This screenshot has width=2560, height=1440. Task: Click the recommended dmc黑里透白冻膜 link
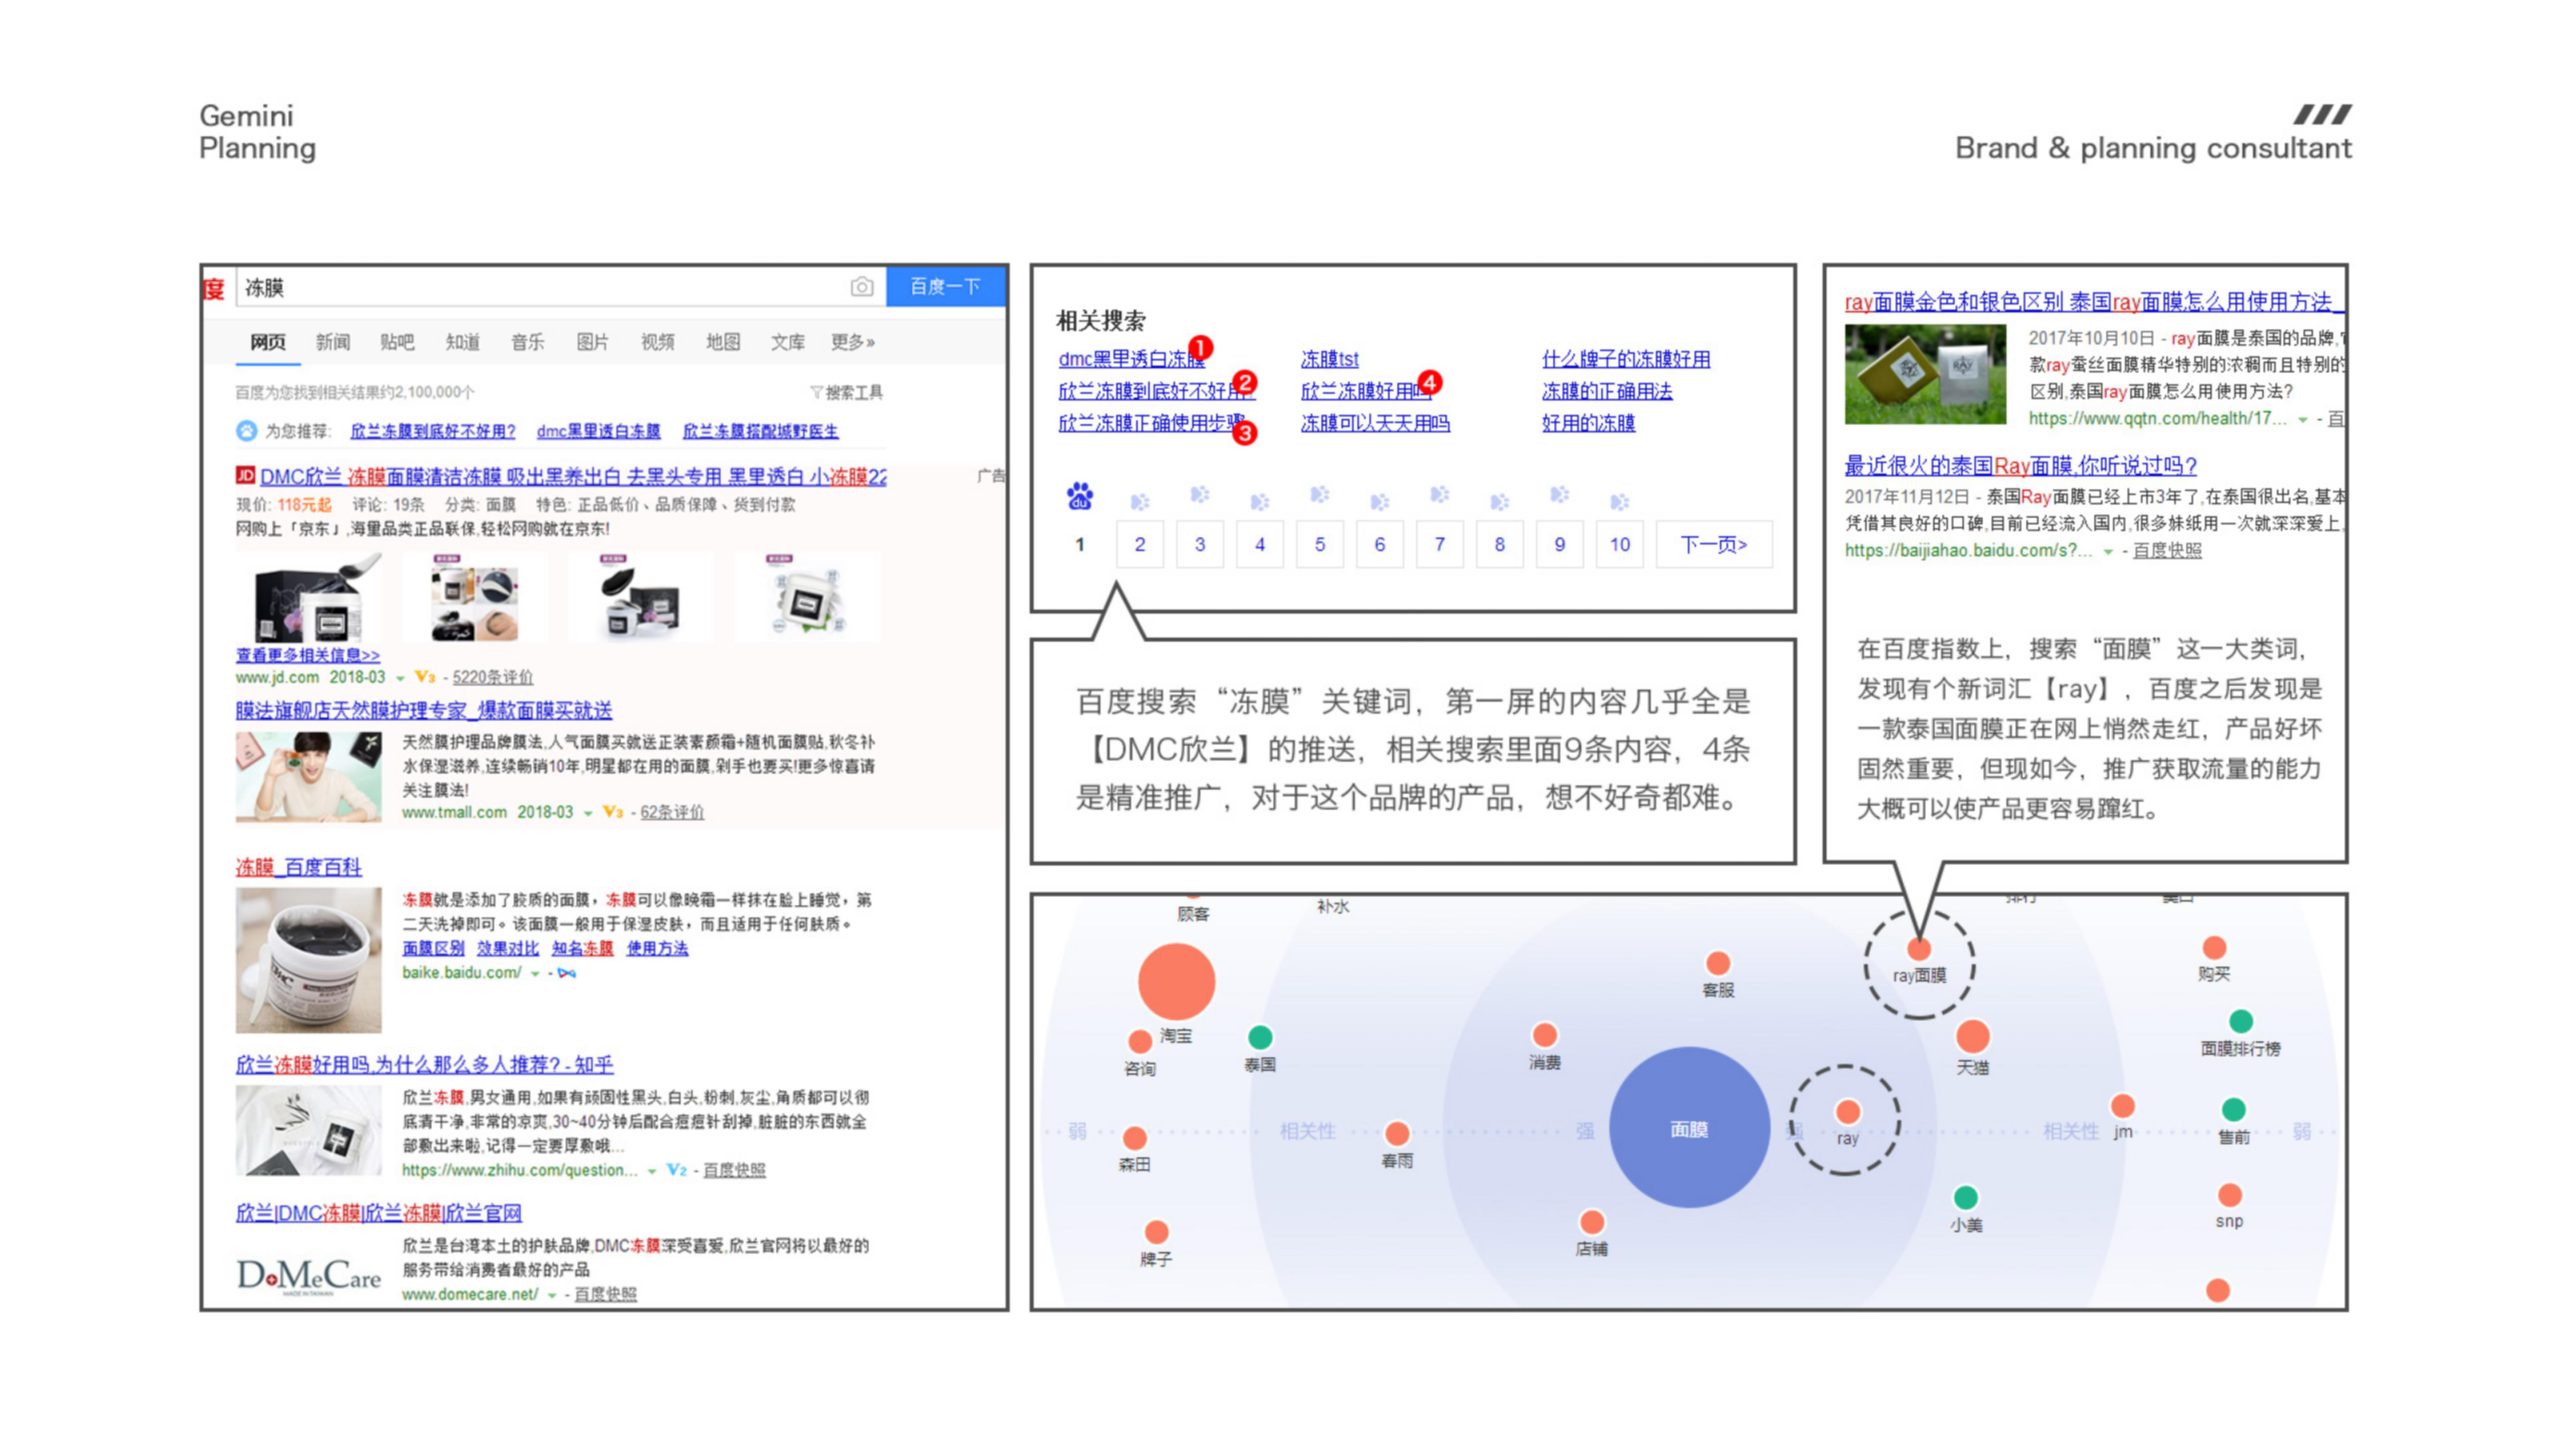tap(598, 431)
